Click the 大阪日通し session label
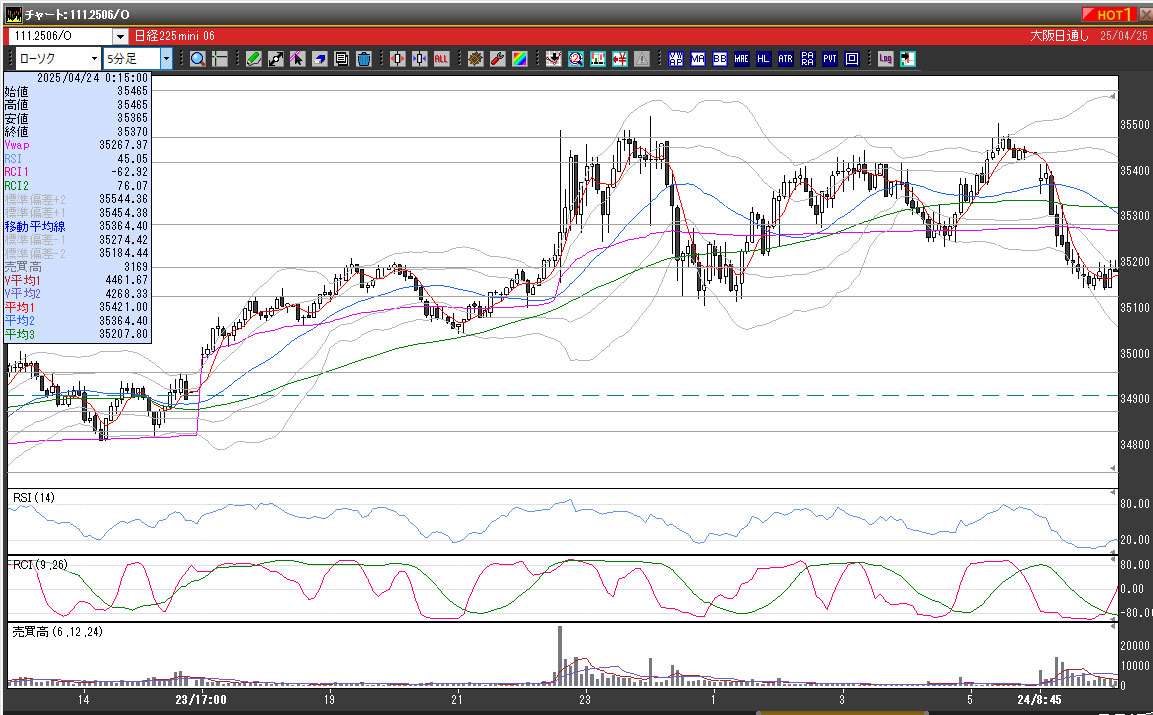The image size is (1153, 715). pos(1059,36)
